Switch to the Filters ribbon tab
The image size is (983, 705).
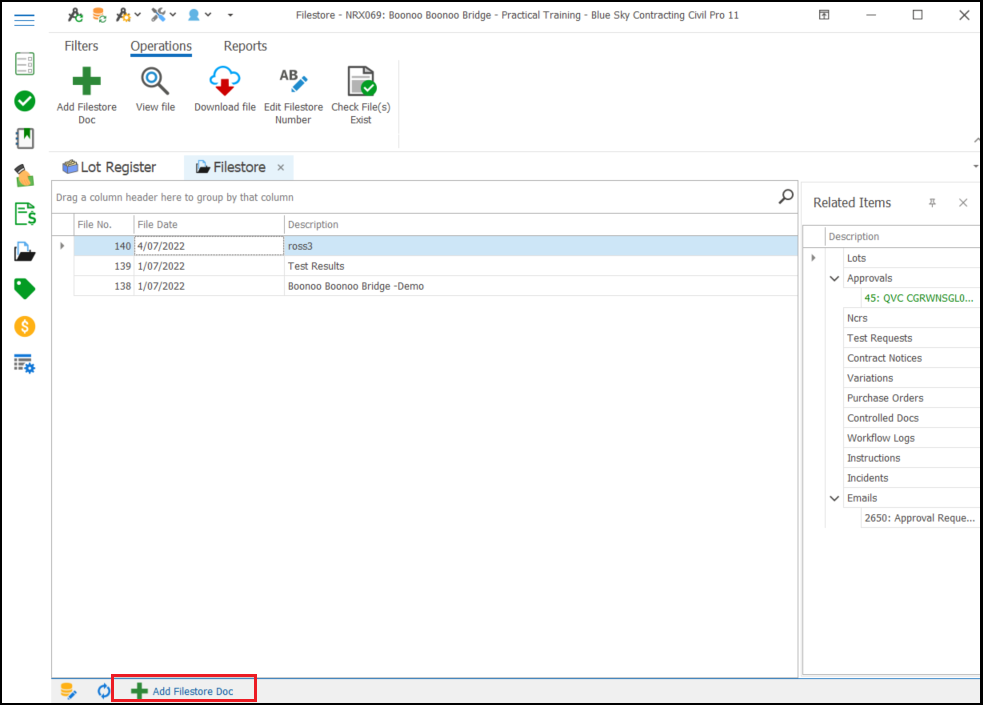(81, 46)
